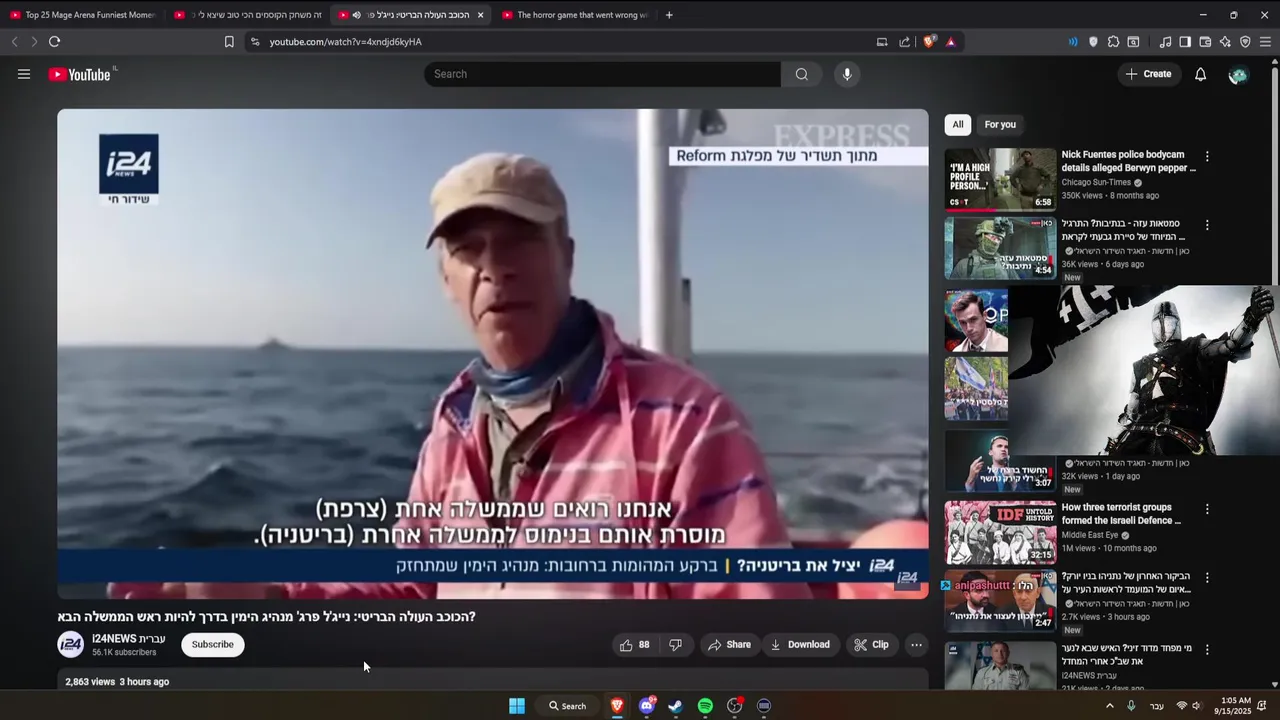Open the clock and date panel
The image size is (1280, 720).
pos(1232,706)
